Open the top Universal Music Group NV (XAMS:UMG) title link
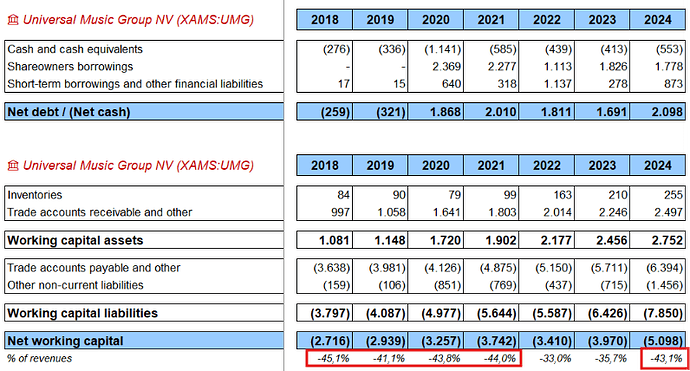Viewport: 690px width, 371px height. click(x=138, y=20)
